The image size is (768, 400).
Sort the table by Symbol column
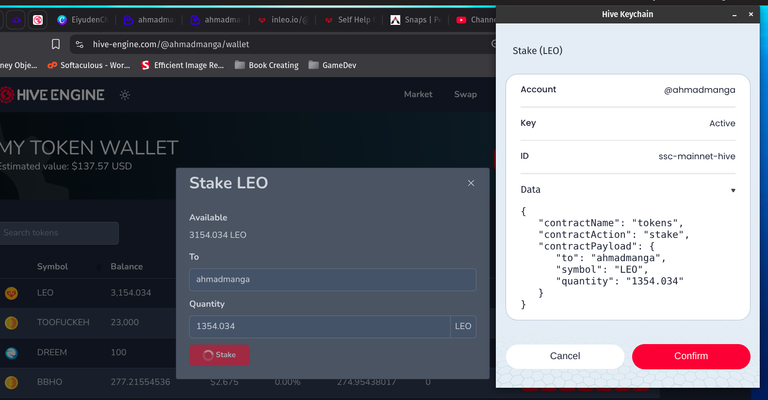point(52,267)
